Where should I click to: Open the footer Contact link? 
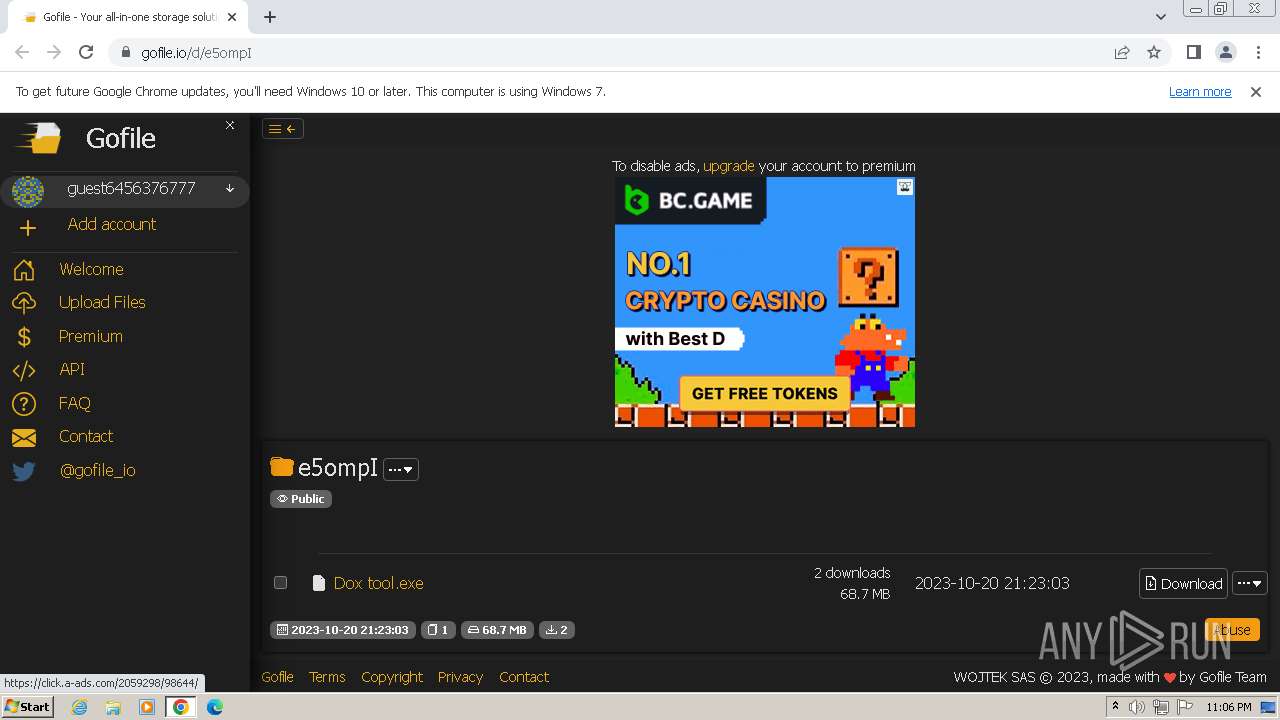(x=524, y=677)
